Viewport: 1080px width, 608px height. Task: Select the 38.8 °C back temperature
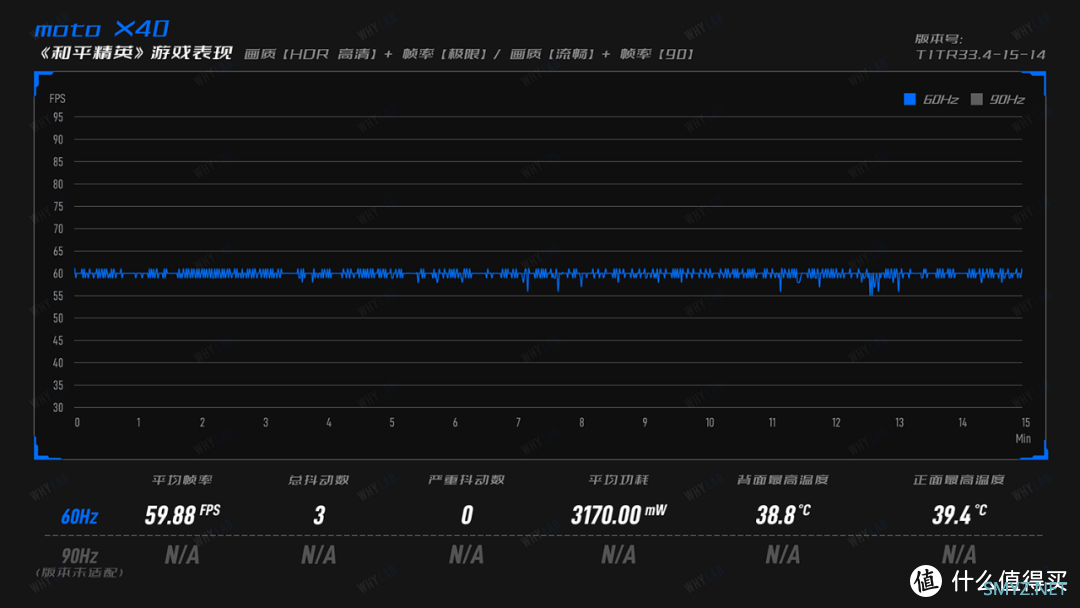click(x=783, y=514)
